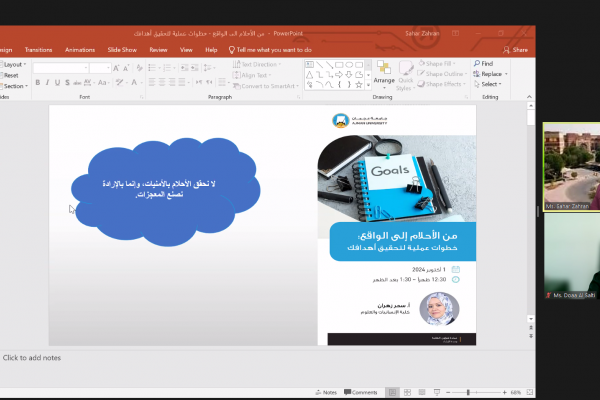600x400 pixels.
Task: Click Tell me what you want to do
Action: tap(272, 48)
